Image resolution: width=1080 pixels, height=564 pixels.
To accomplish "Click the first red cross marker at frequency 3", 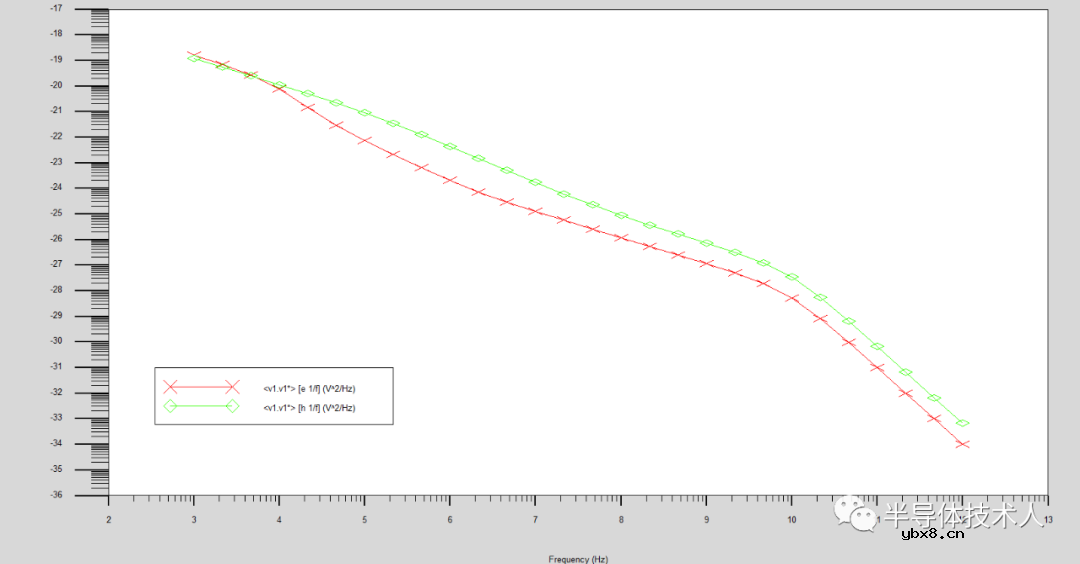I will [194, 54].
